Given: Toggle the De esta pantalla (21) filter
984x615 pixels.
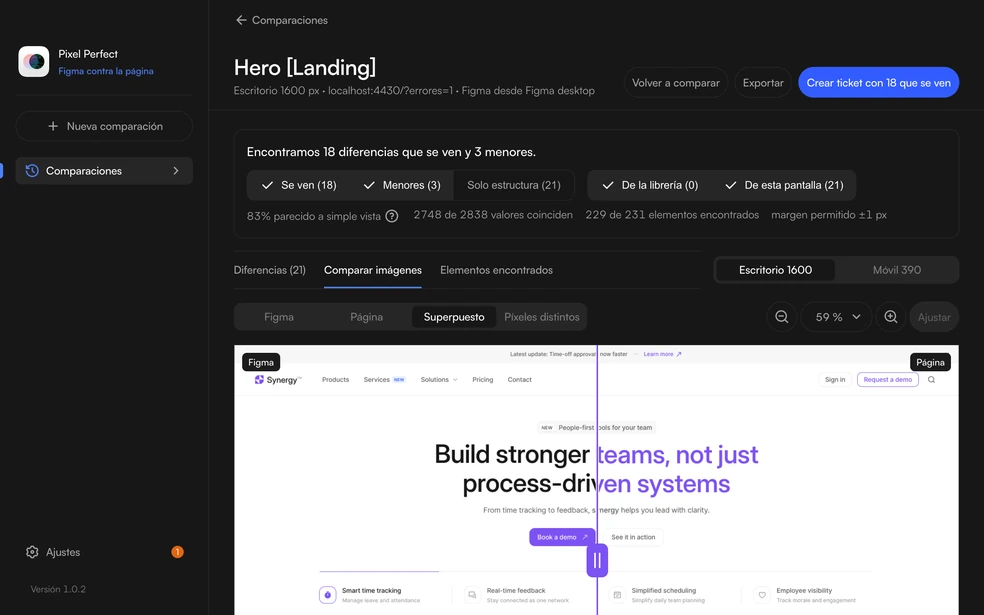Looking at the screenshot, I should coord(784,185).
